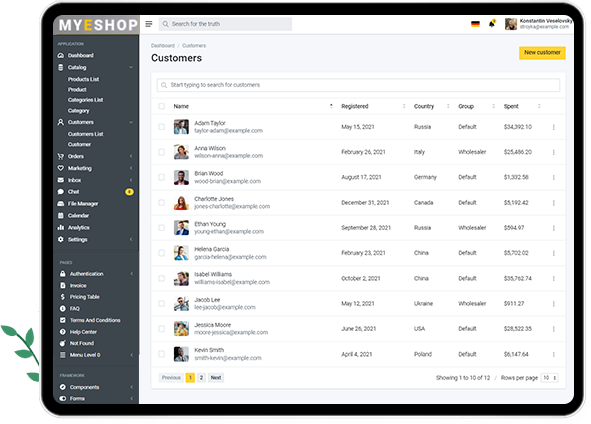Click the New customer button

542,53
